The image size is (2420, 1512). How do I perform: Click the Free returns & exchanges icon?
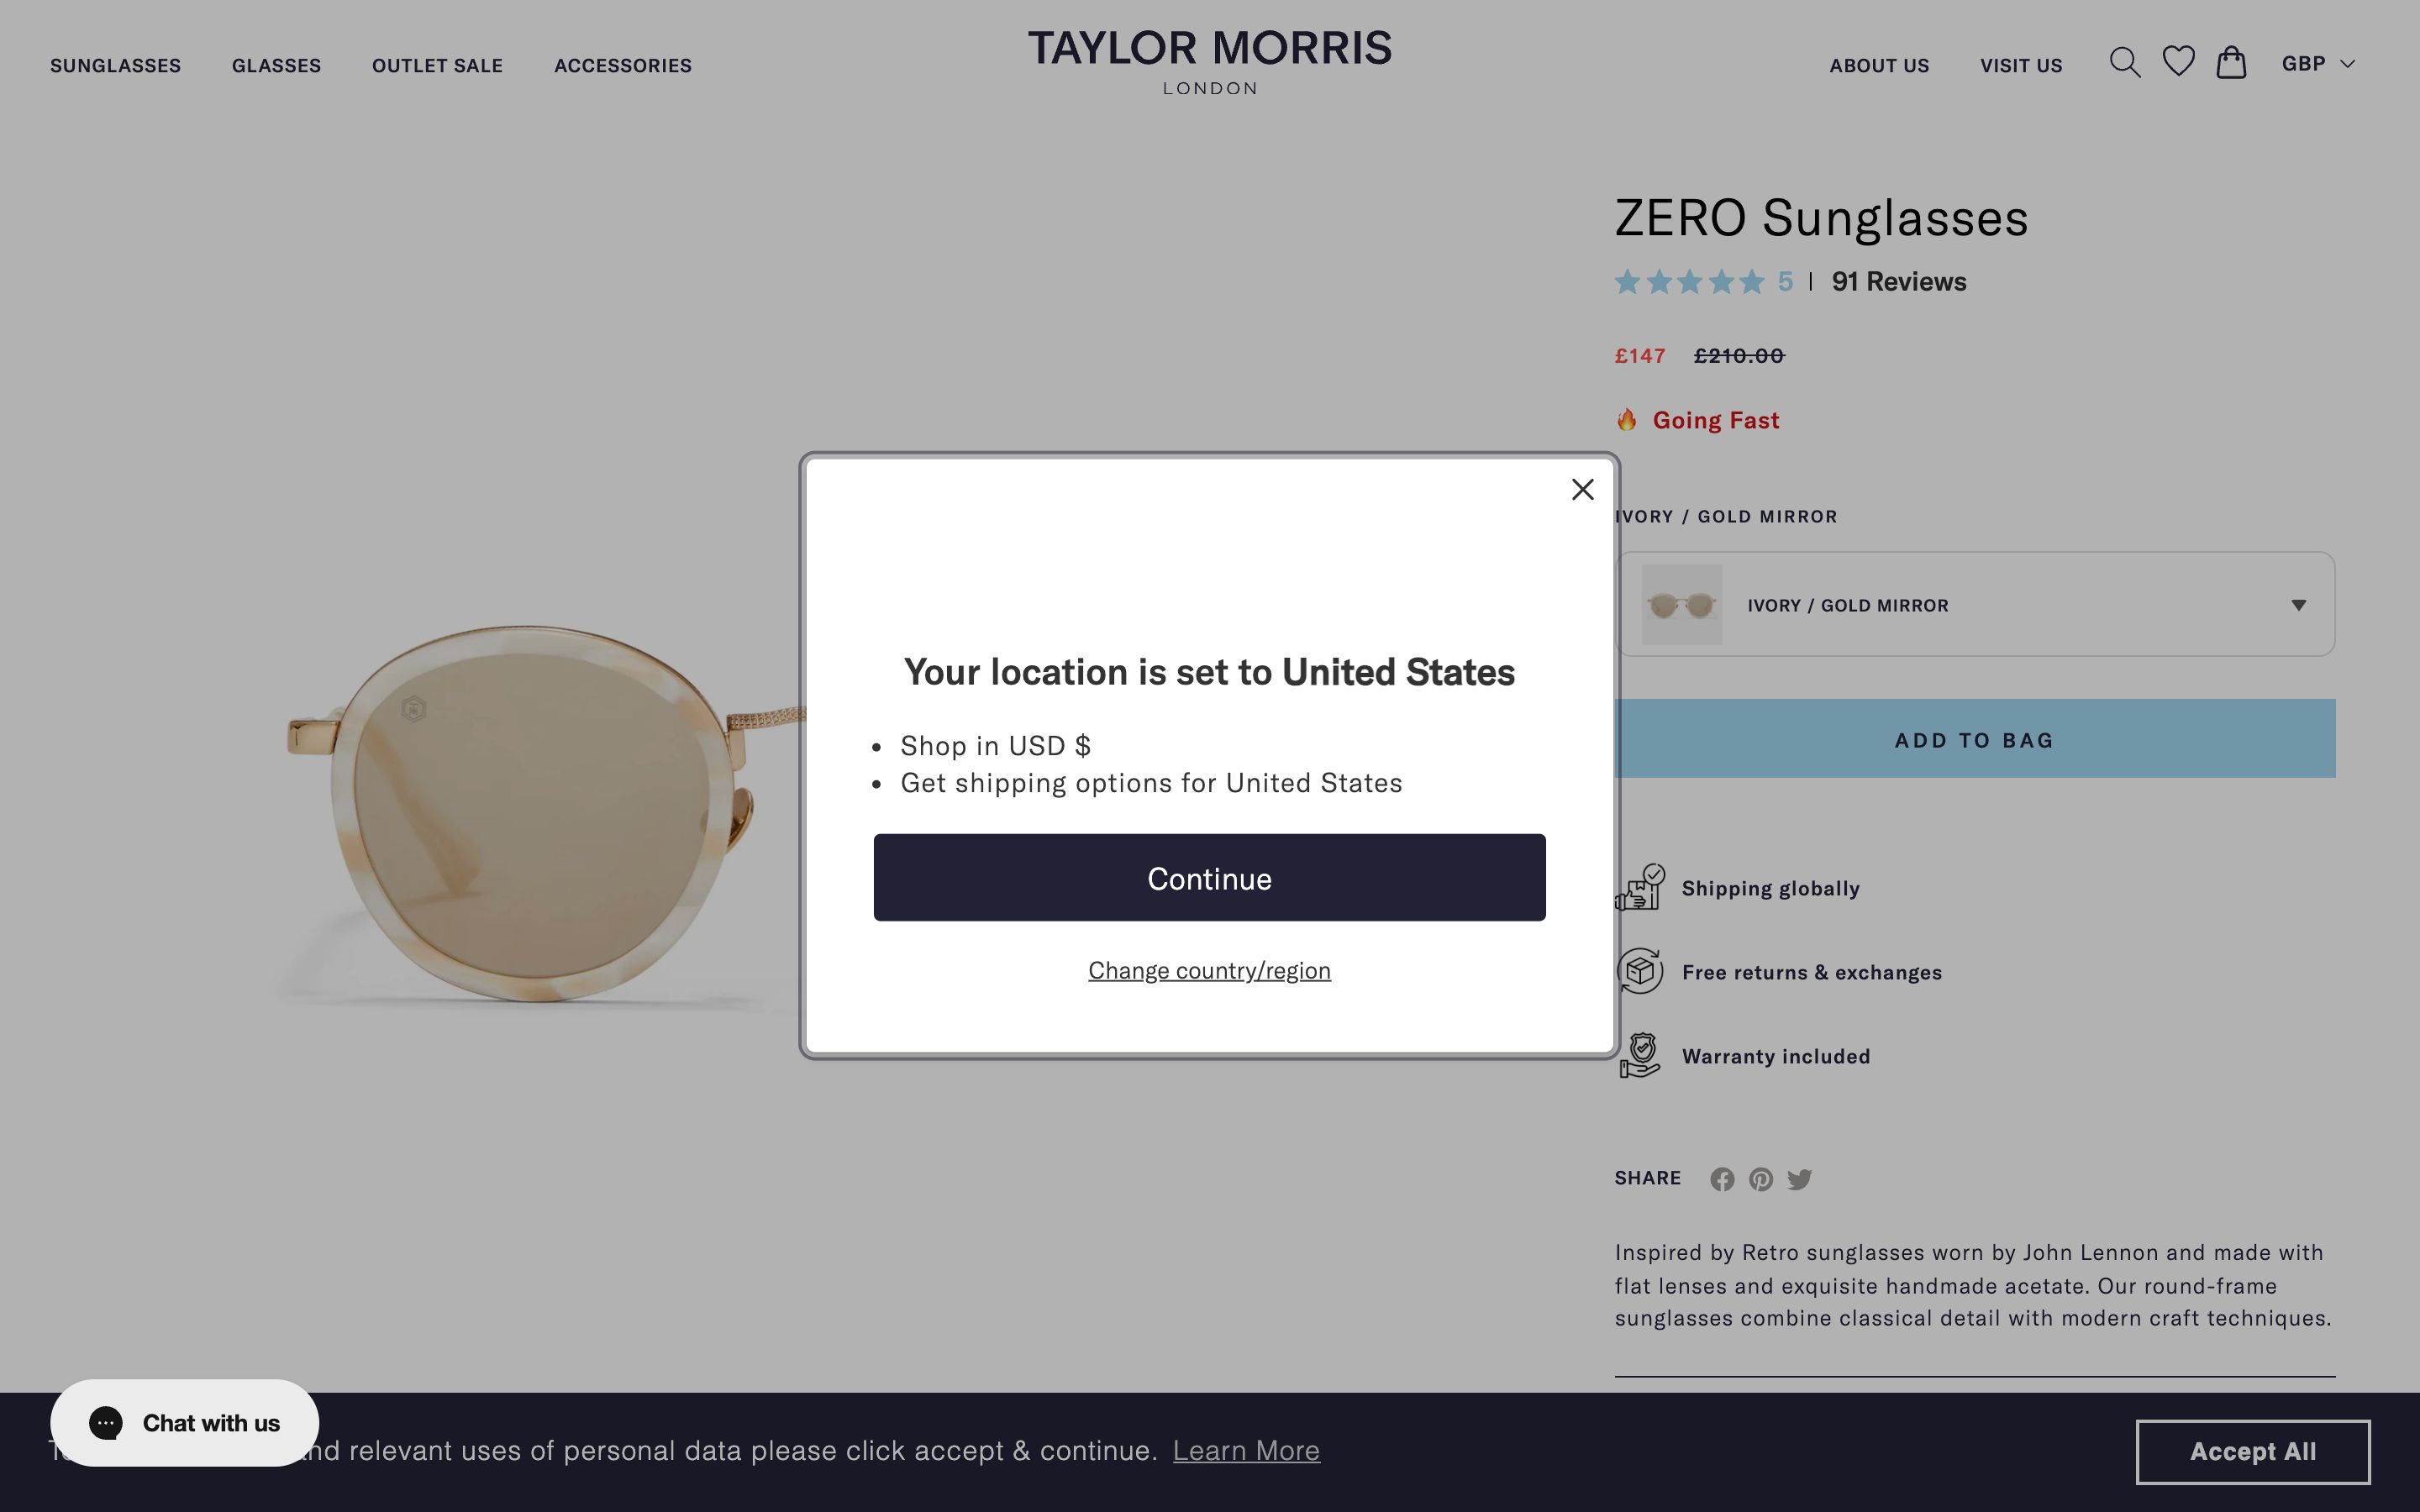coord(1640,970)
